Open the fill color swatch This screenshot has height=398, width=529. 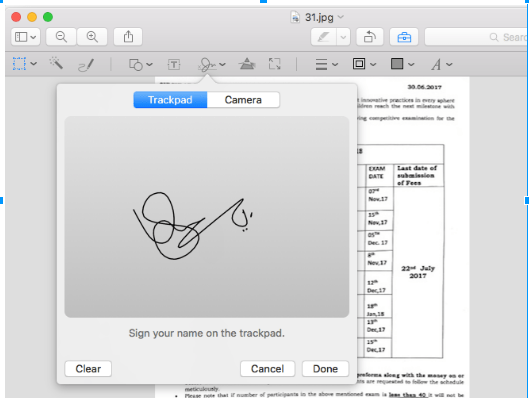tap(397, 63)
